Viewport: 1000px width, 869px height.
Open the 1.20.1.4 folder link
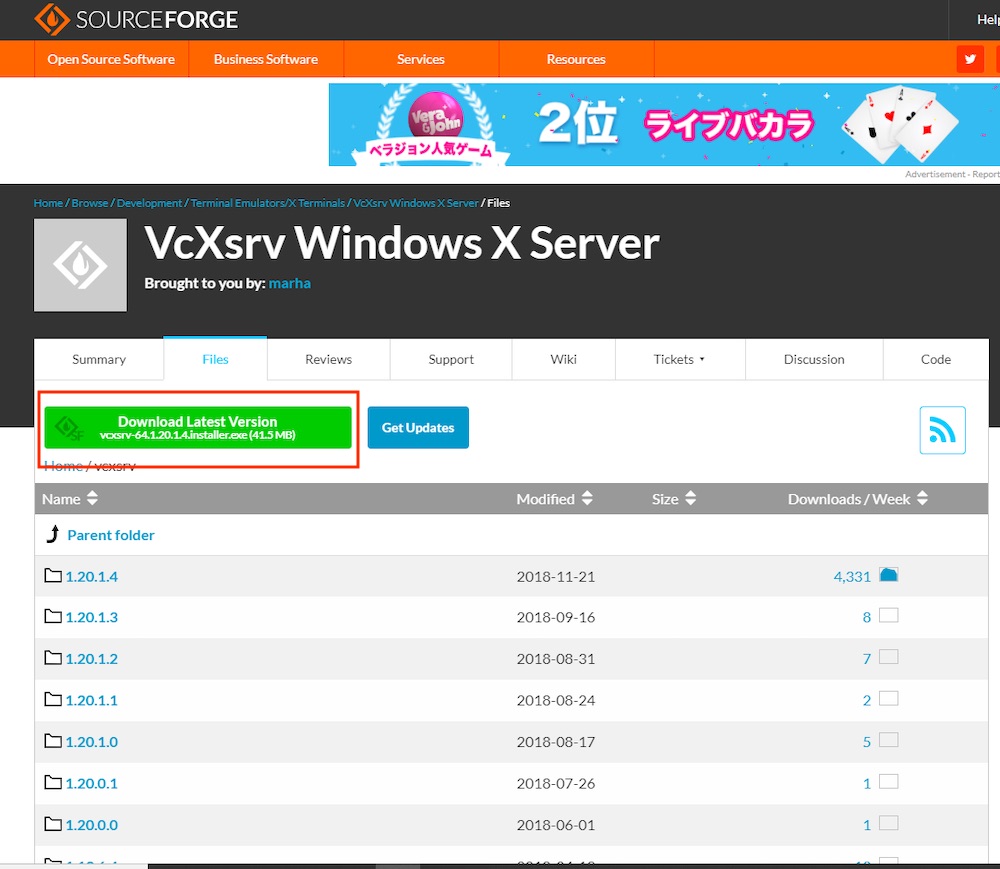point(92,576)
